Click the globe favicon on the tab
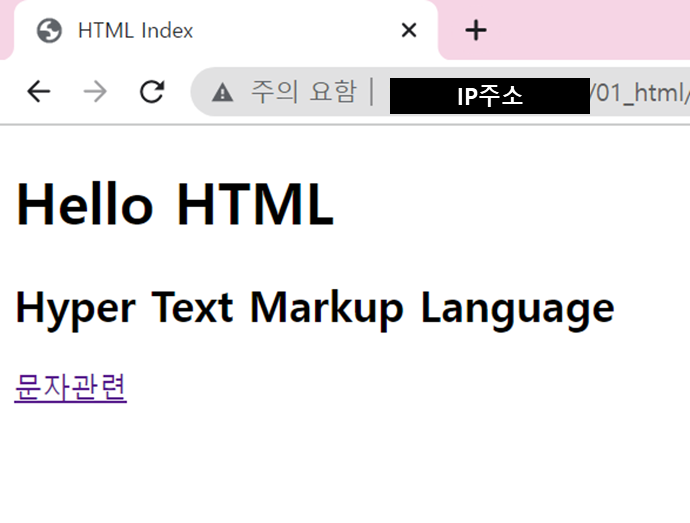 click(49, 30)
